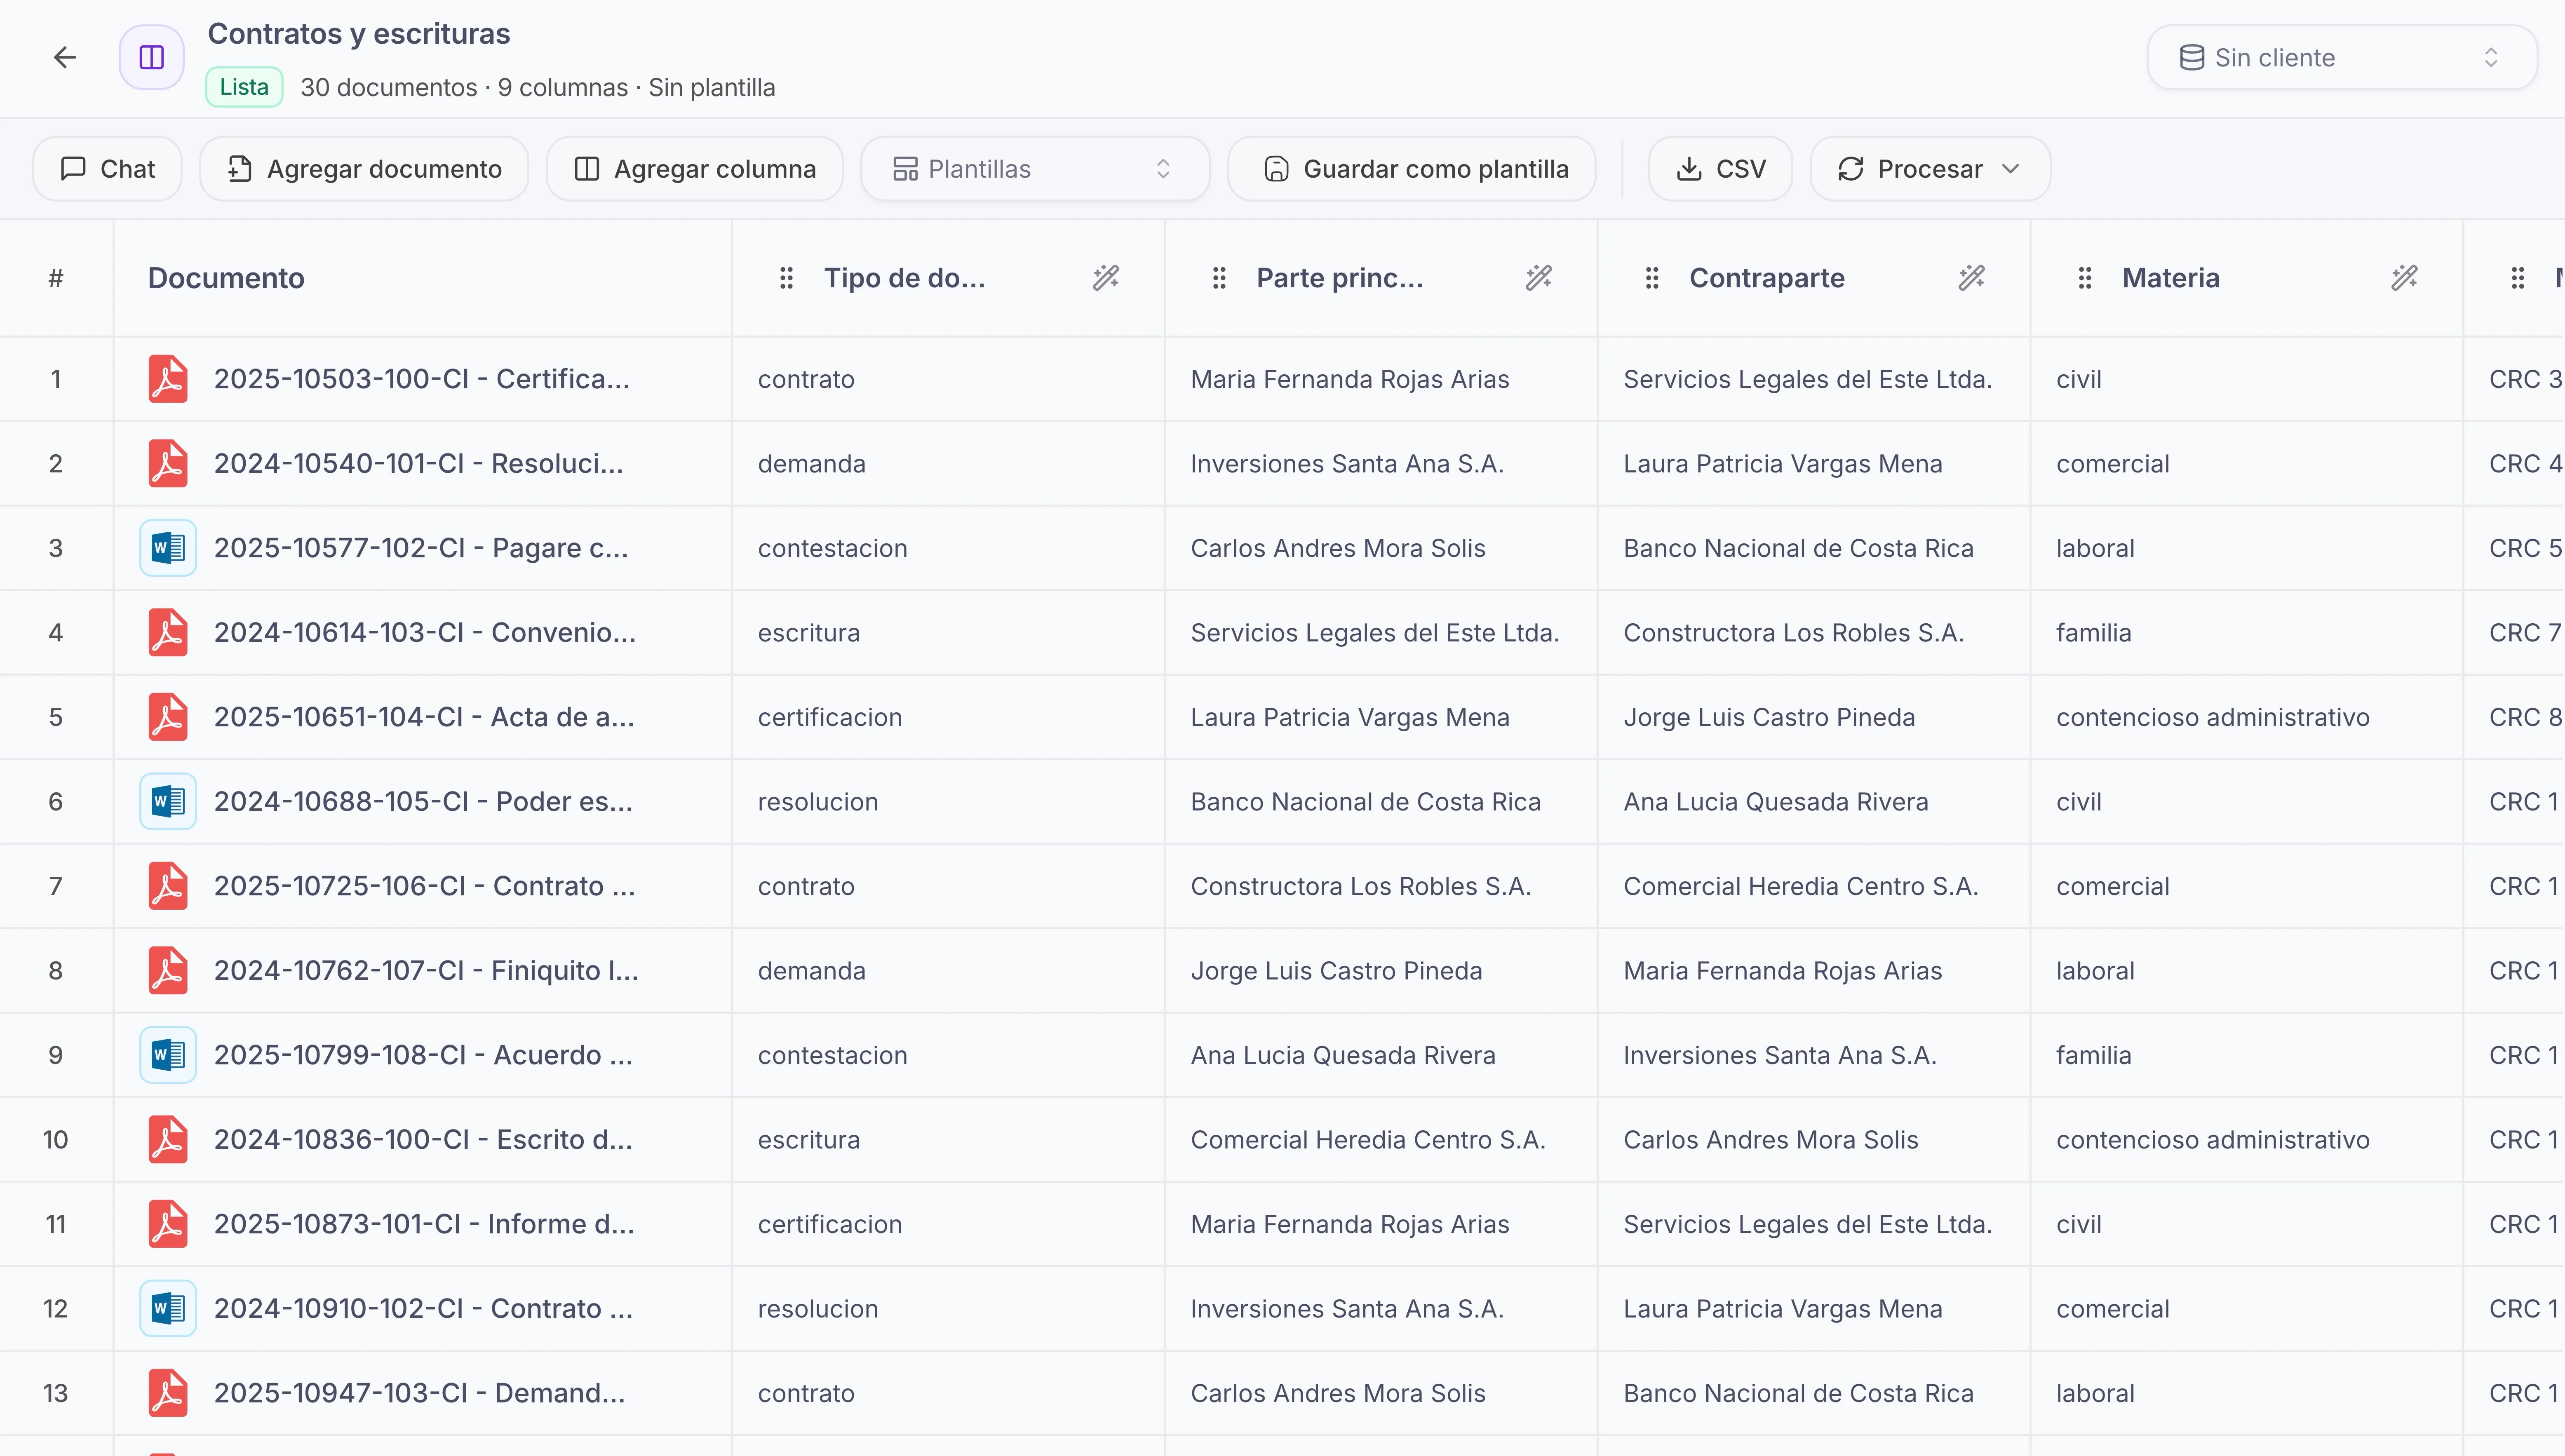Select Contraparte cell 'Ana Lucia Quesada Rivera'

point(1814,802)
